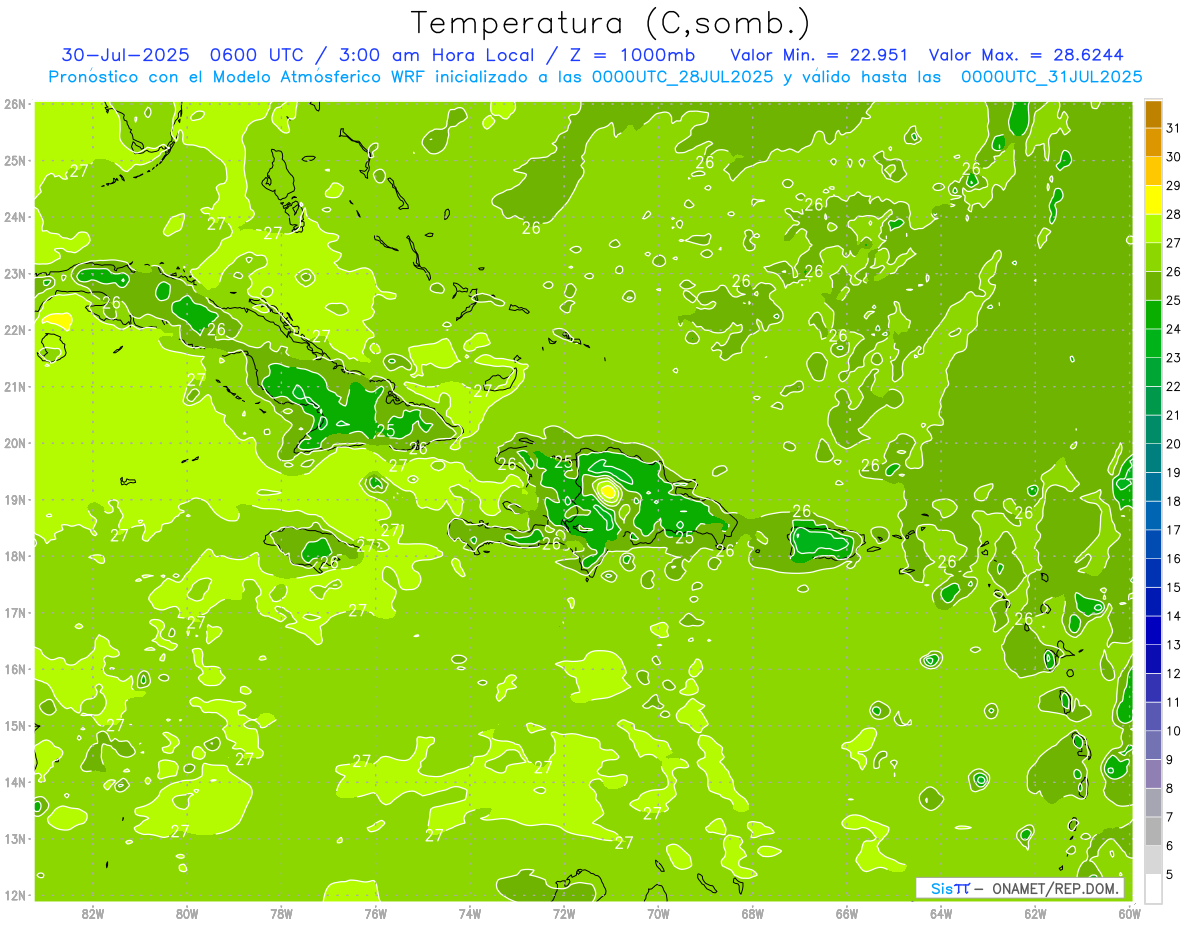The image size is (1200, 927).
Task: Click the color scale value 29
Action: click(1174, 186)
